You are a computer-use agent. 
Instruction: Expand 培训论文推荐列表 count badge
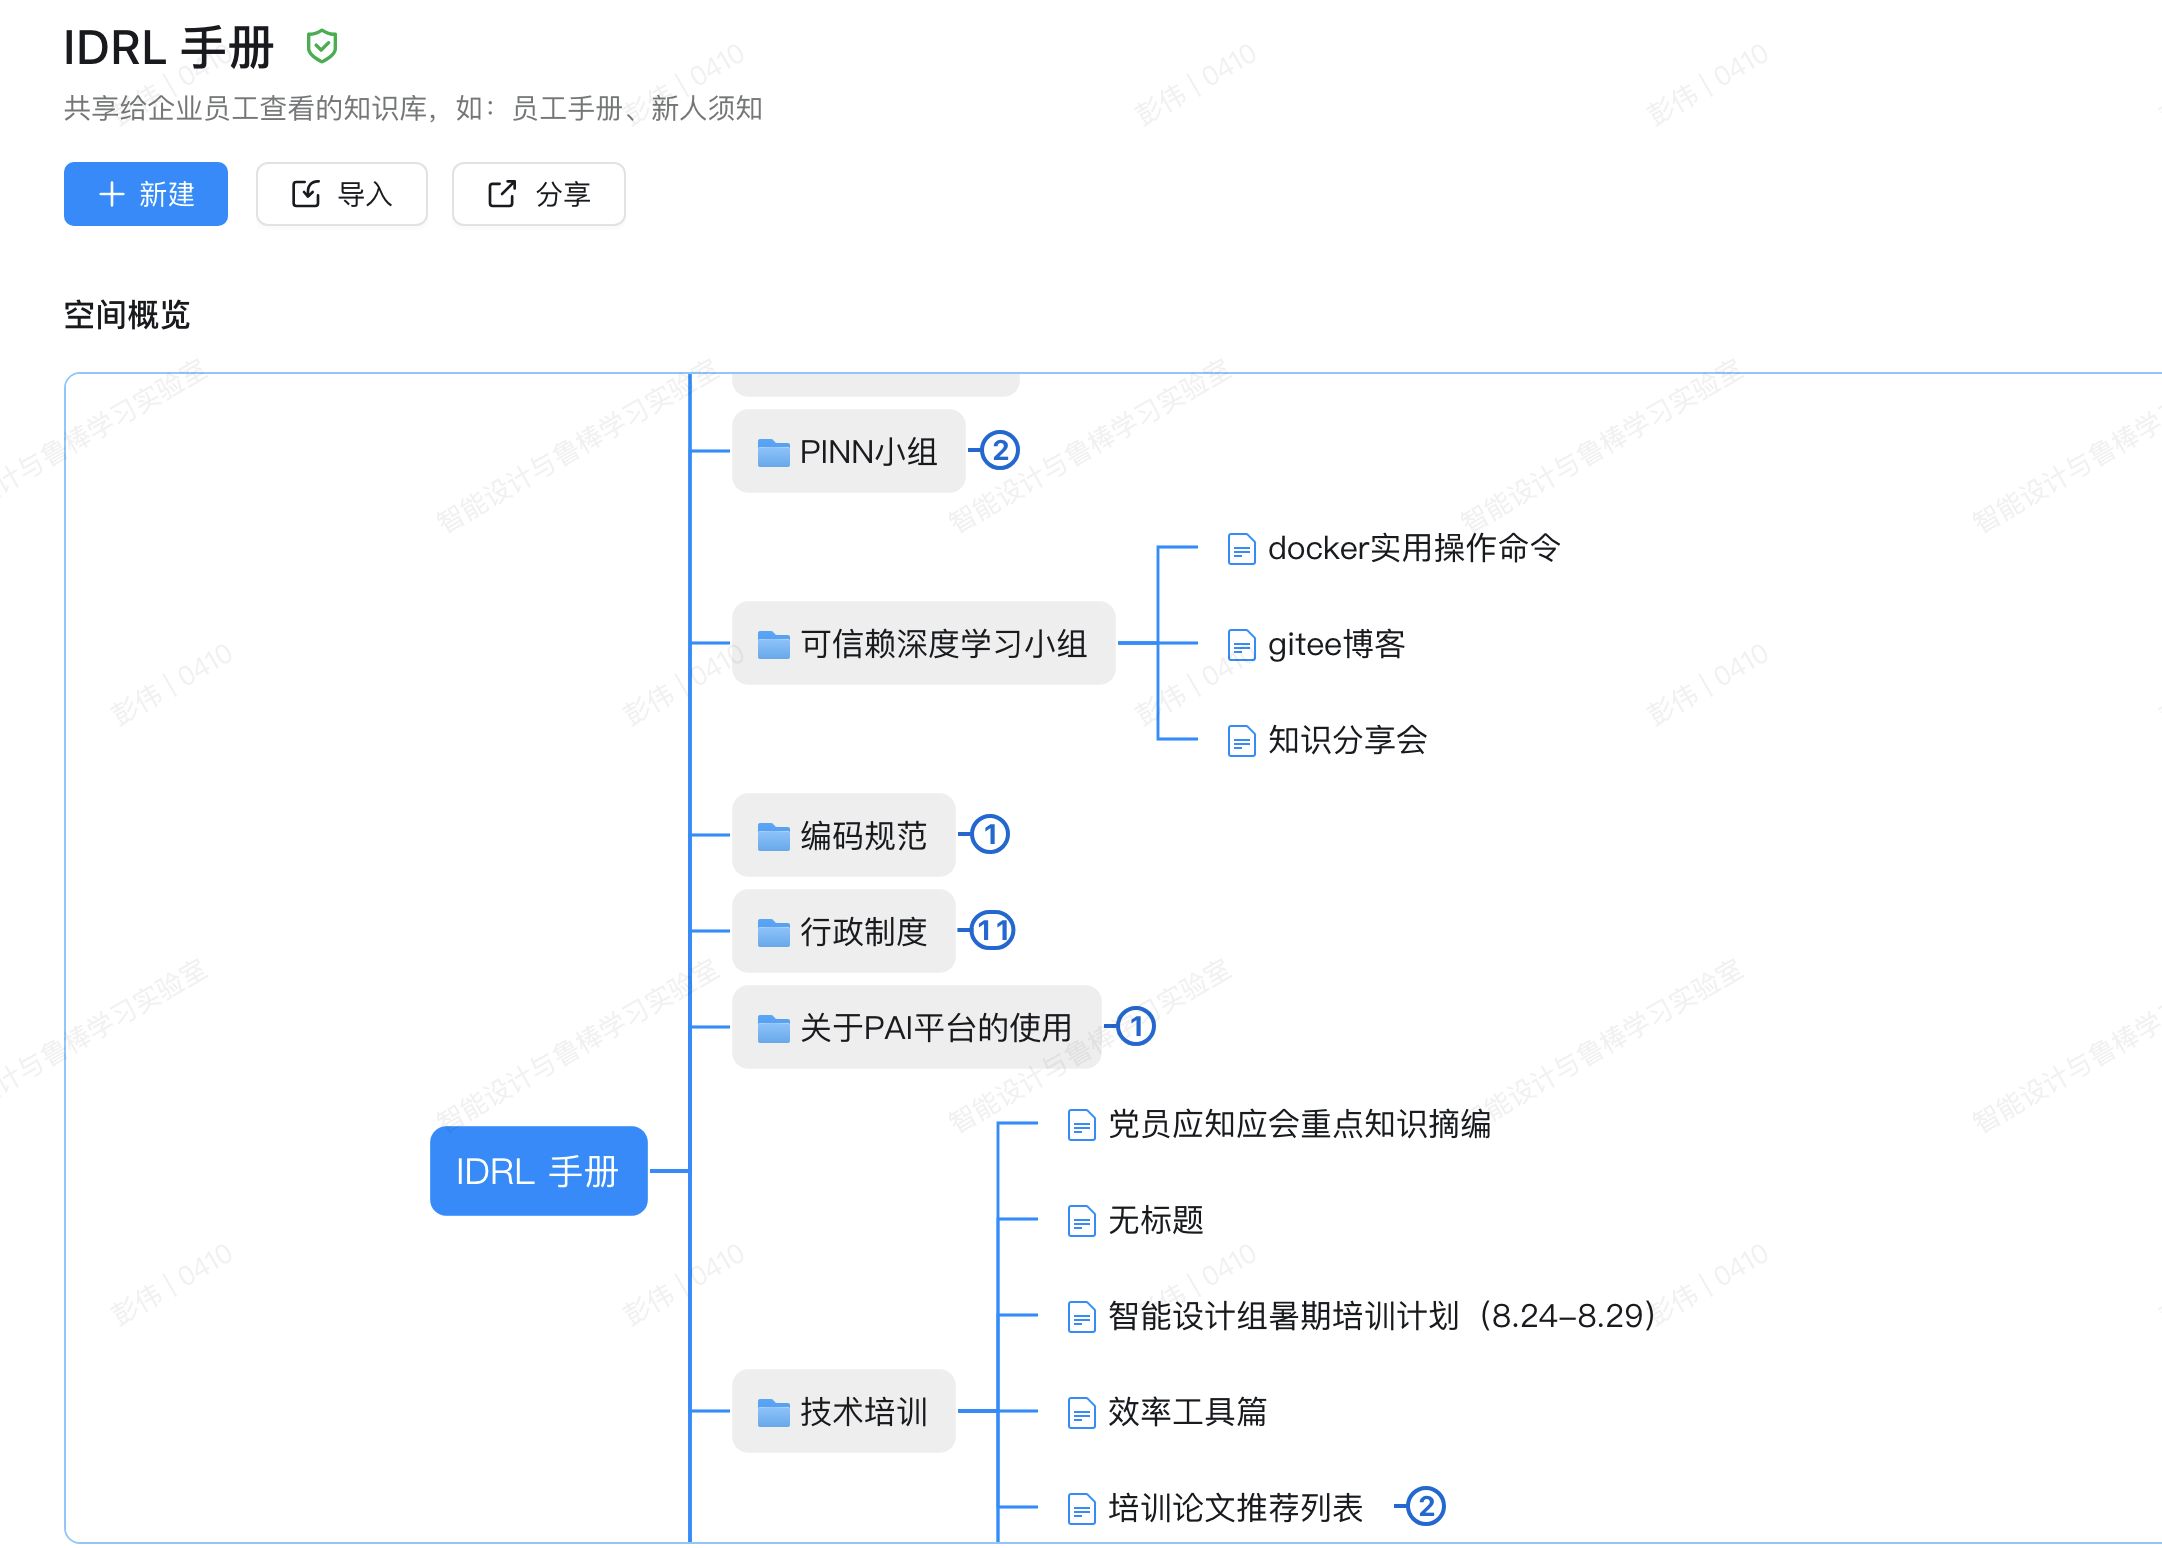tap(1426, 1507)
